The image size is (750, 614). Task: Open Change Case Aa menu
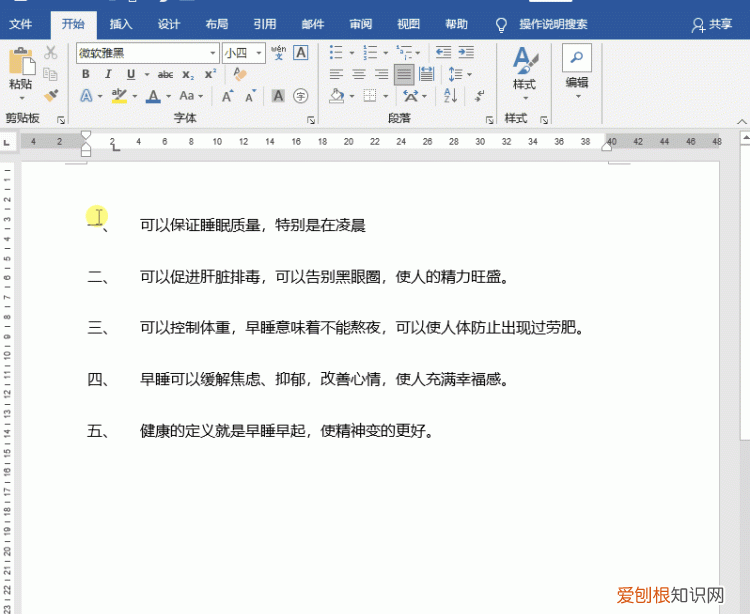click(190, 96)
